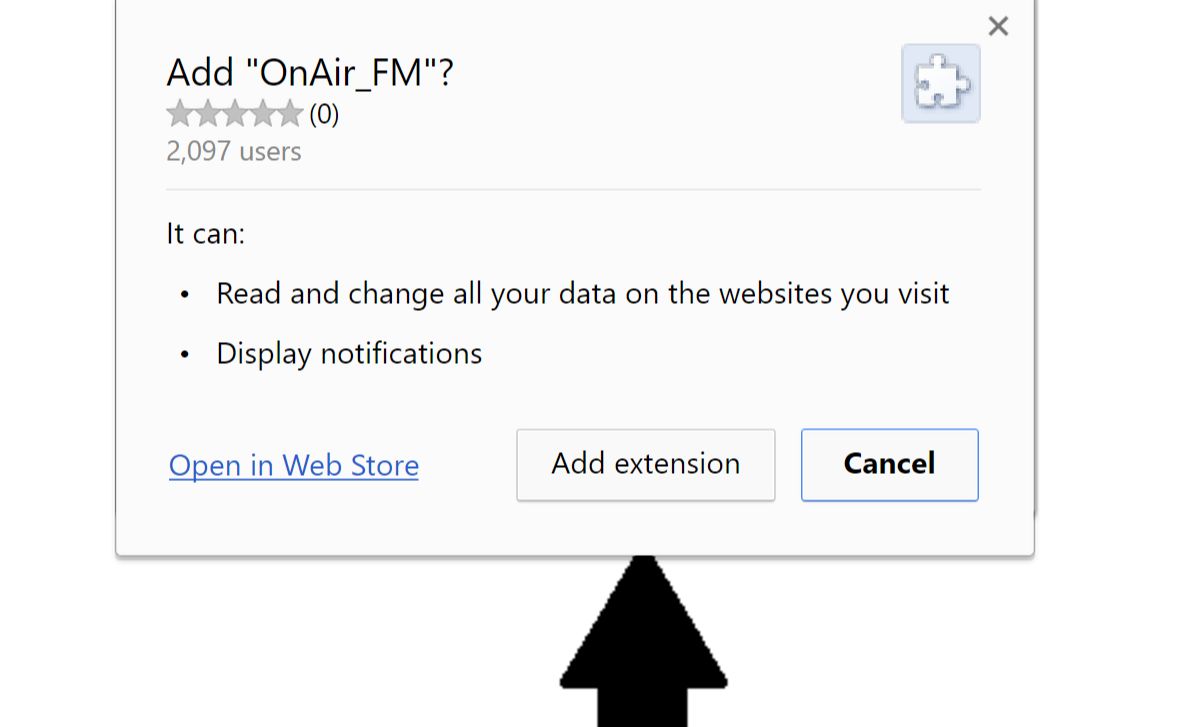This screenshot has width=1185, height=727.
Task: Close the dialog with the X icon
Action: point(997,27)
